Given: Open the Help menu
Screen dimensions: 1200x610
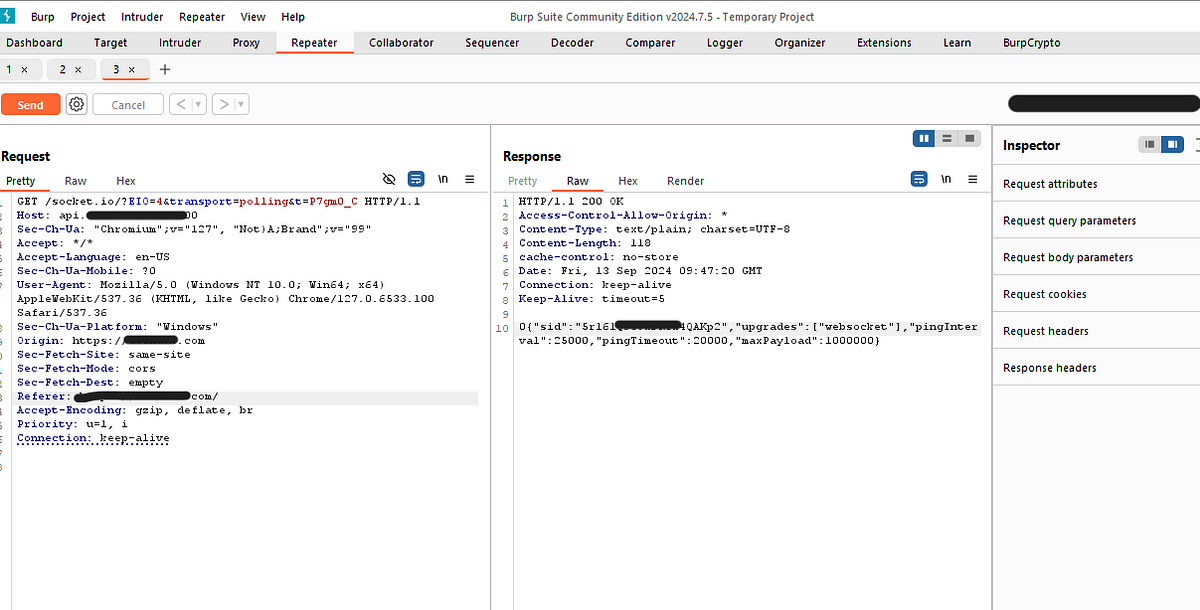Looking at the screenshot, I should coord(293,17).
